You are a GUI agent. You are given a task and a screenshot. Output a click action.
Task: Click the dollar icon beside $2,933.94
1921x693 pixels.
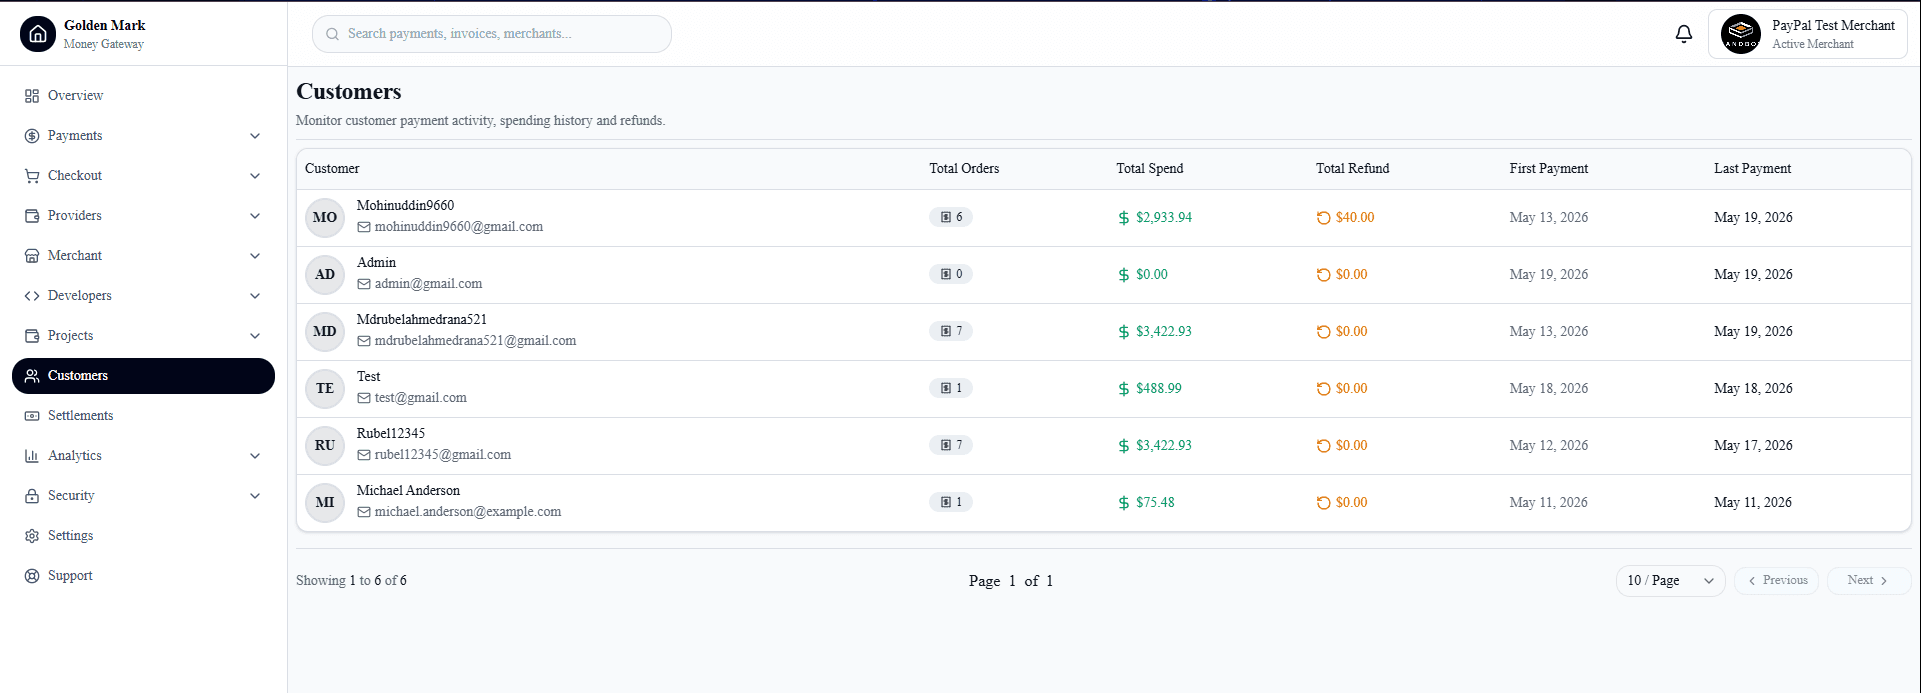coord(1124,218)
